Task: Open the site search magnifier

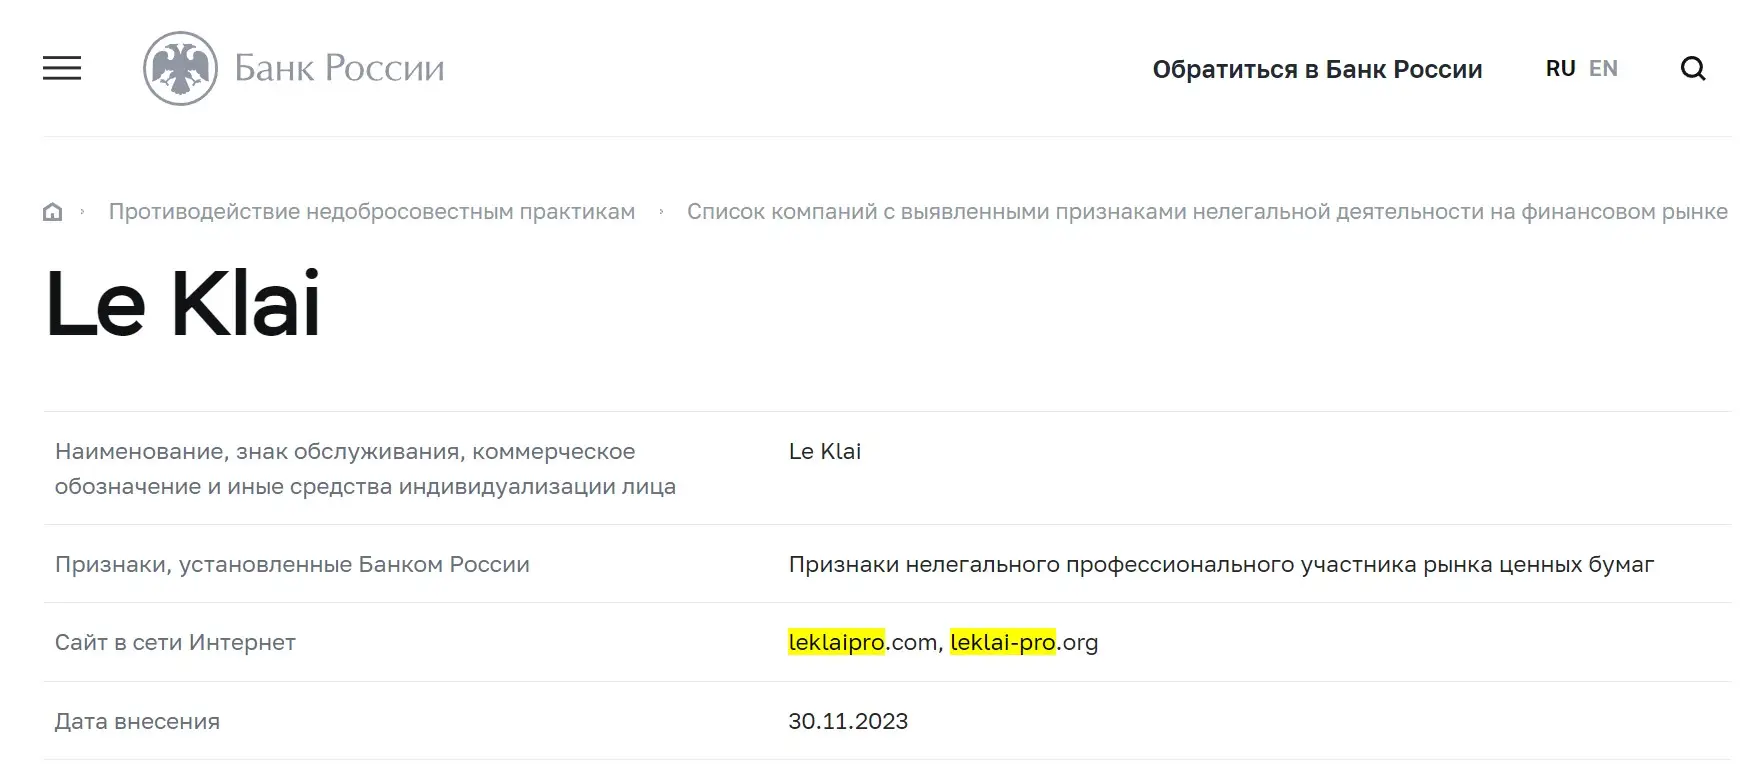Action: 1694,68
